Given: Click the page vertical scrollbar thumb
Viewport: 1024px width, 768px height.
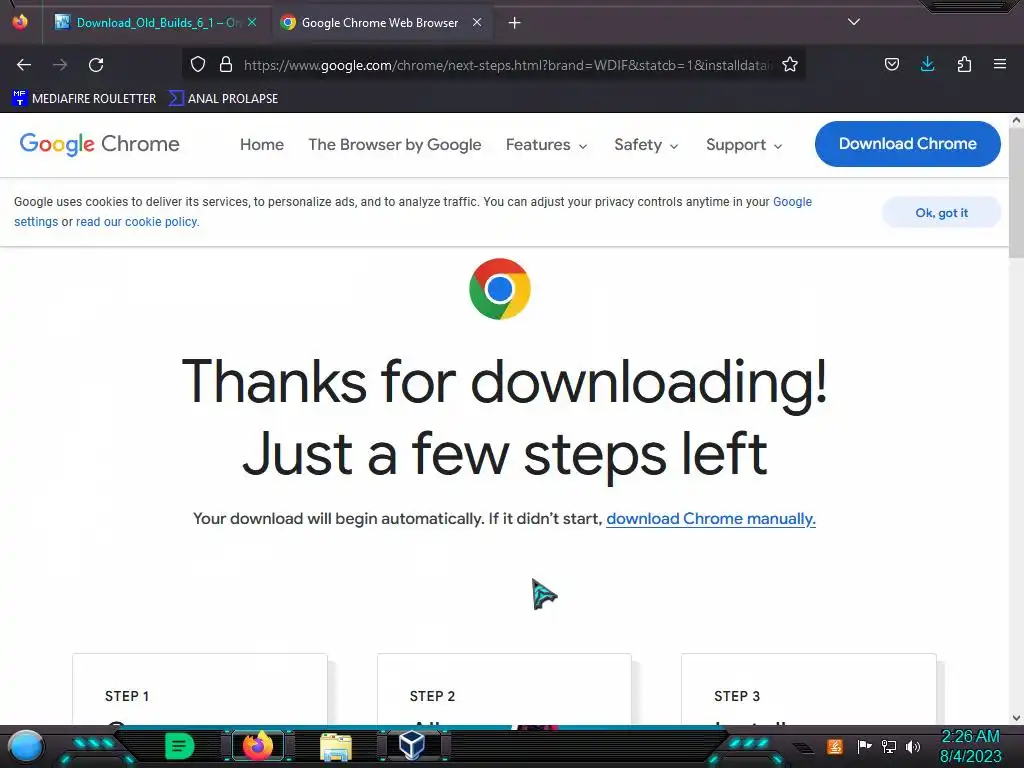Looking at the screenshot, I should [1016, 193].
